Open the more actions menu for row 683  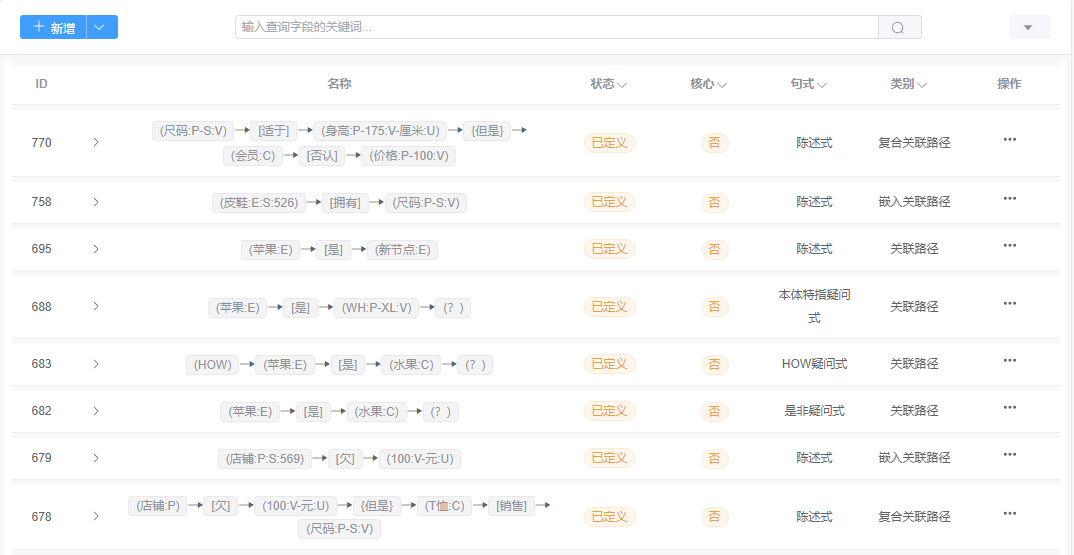pyautogui.click(x=1009, y=361)
